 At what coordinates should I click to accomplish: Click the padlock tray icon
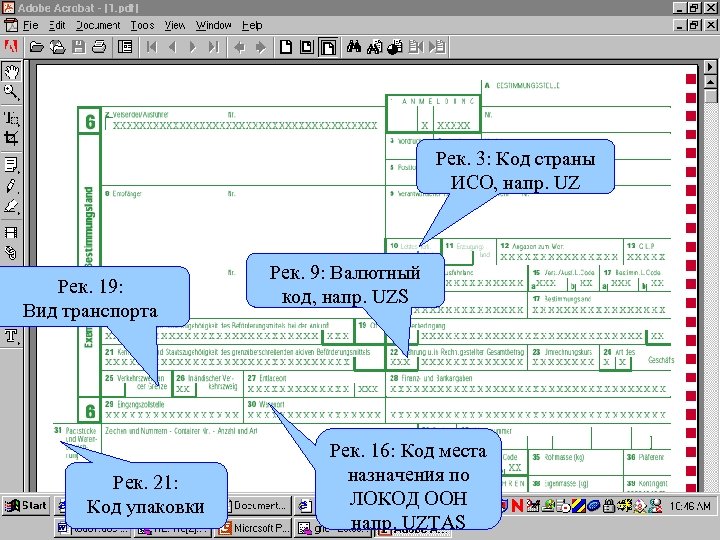tap(609, 506)
